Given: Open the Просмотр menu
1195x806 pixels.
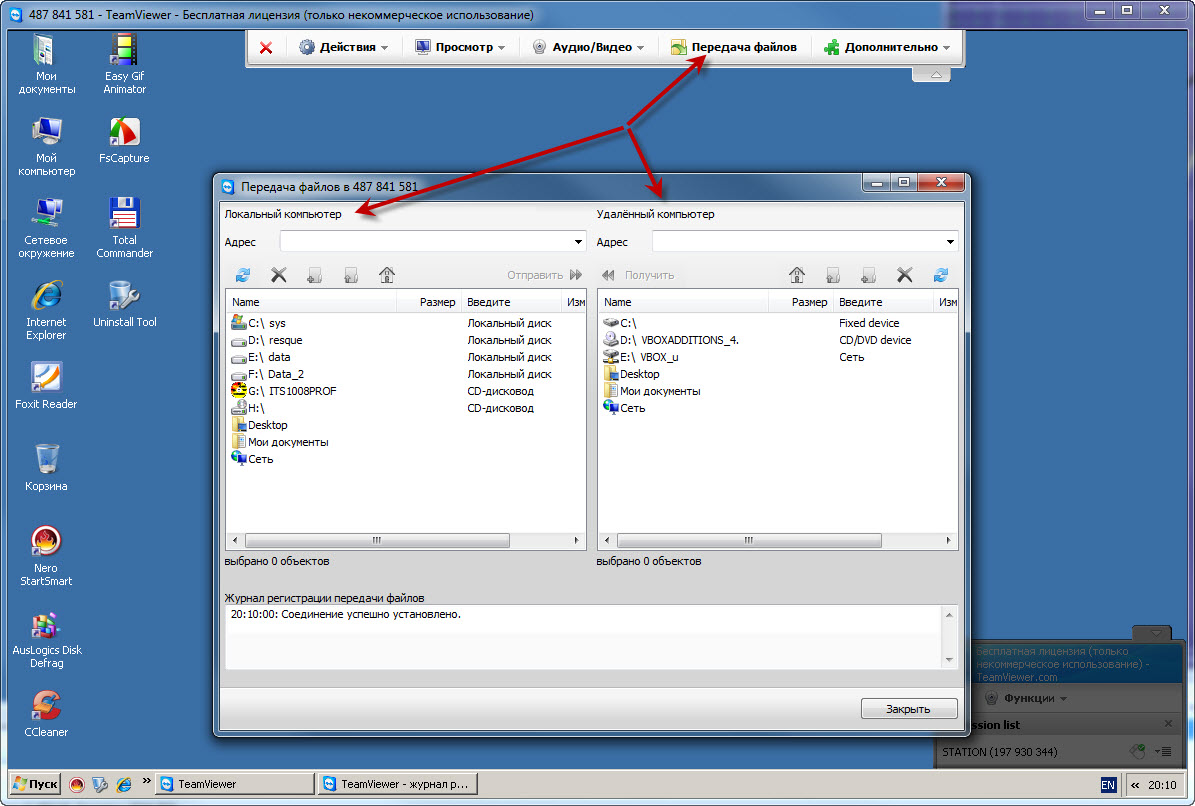Looking at the screenshot, I should (461, 47).
